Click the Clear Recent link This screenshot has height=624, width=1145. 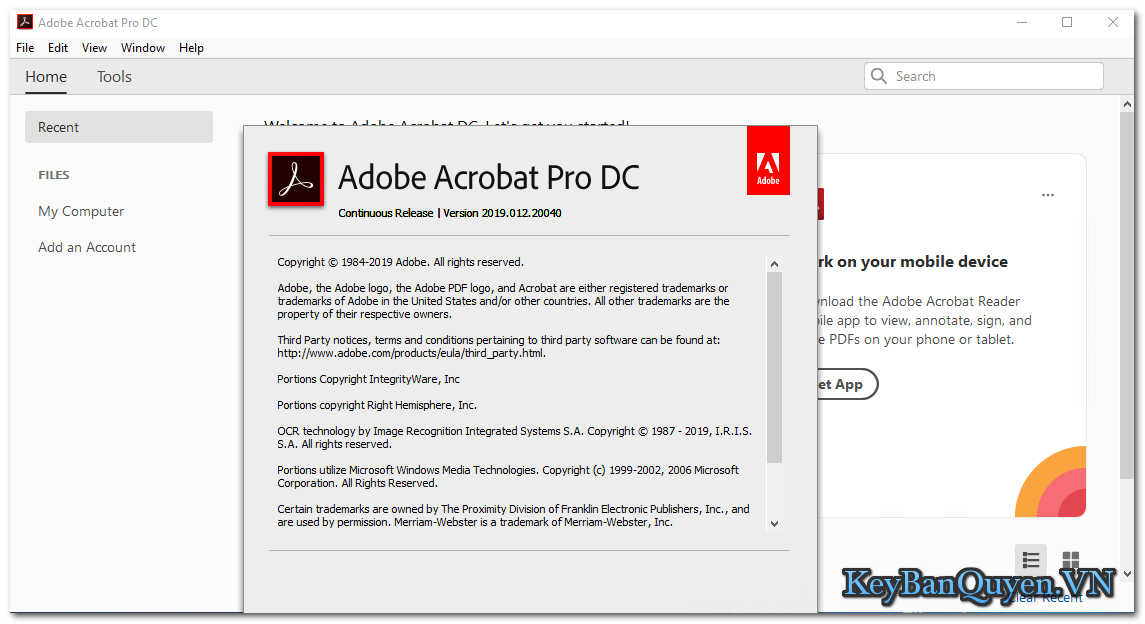click(x=1047, y=597)
